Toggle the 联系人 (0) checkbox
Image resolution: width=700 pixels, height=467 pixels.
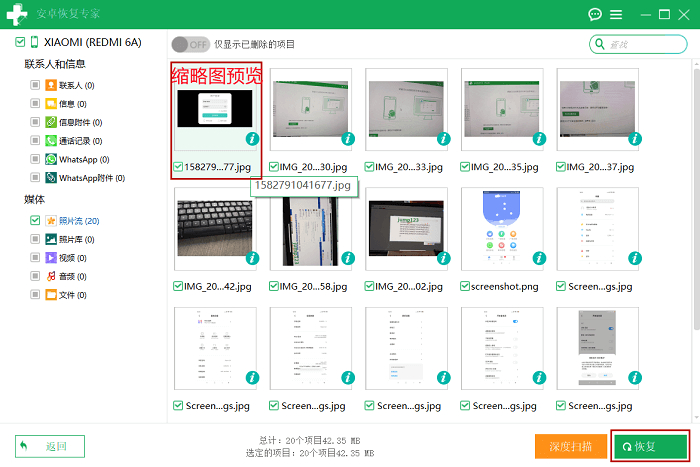tap(35, 85)
